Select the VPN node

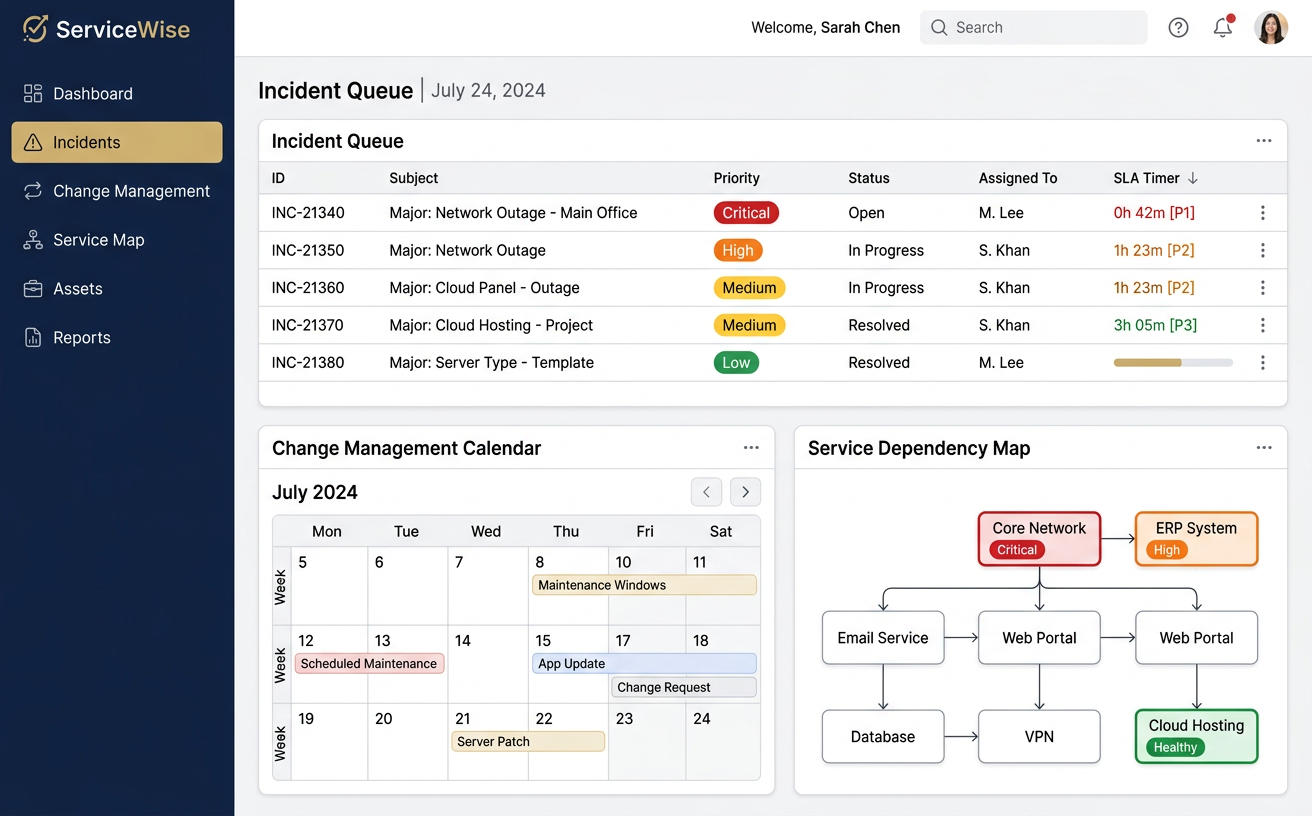tap(1039, 737)
